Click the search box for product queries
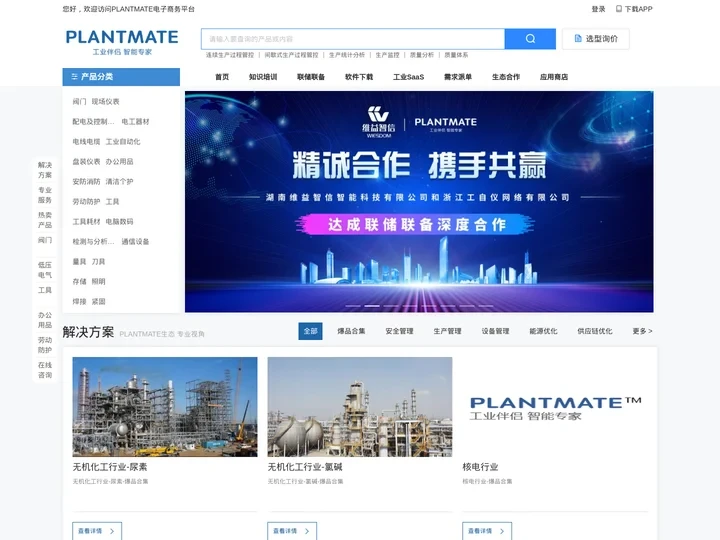This screenshot has width=720, height=540. (353, 39)
